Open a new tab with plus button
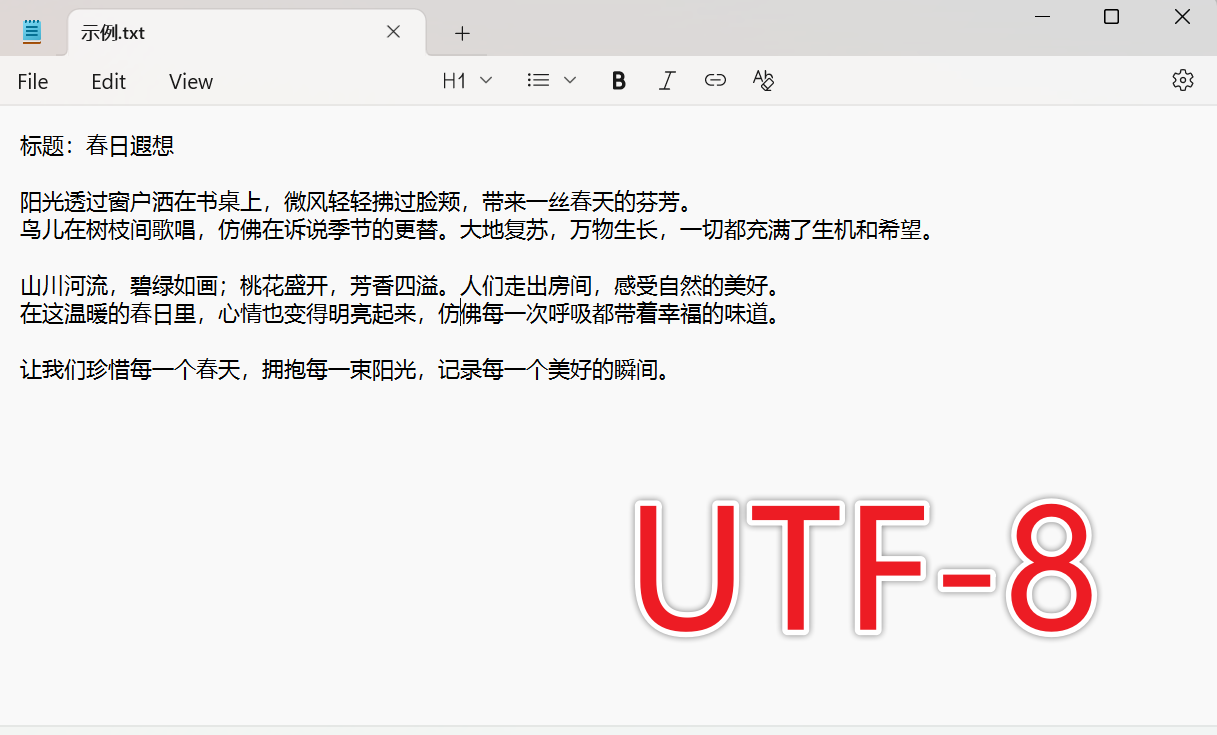This screenshot has width=1217, height=735. tap(461, 33)
